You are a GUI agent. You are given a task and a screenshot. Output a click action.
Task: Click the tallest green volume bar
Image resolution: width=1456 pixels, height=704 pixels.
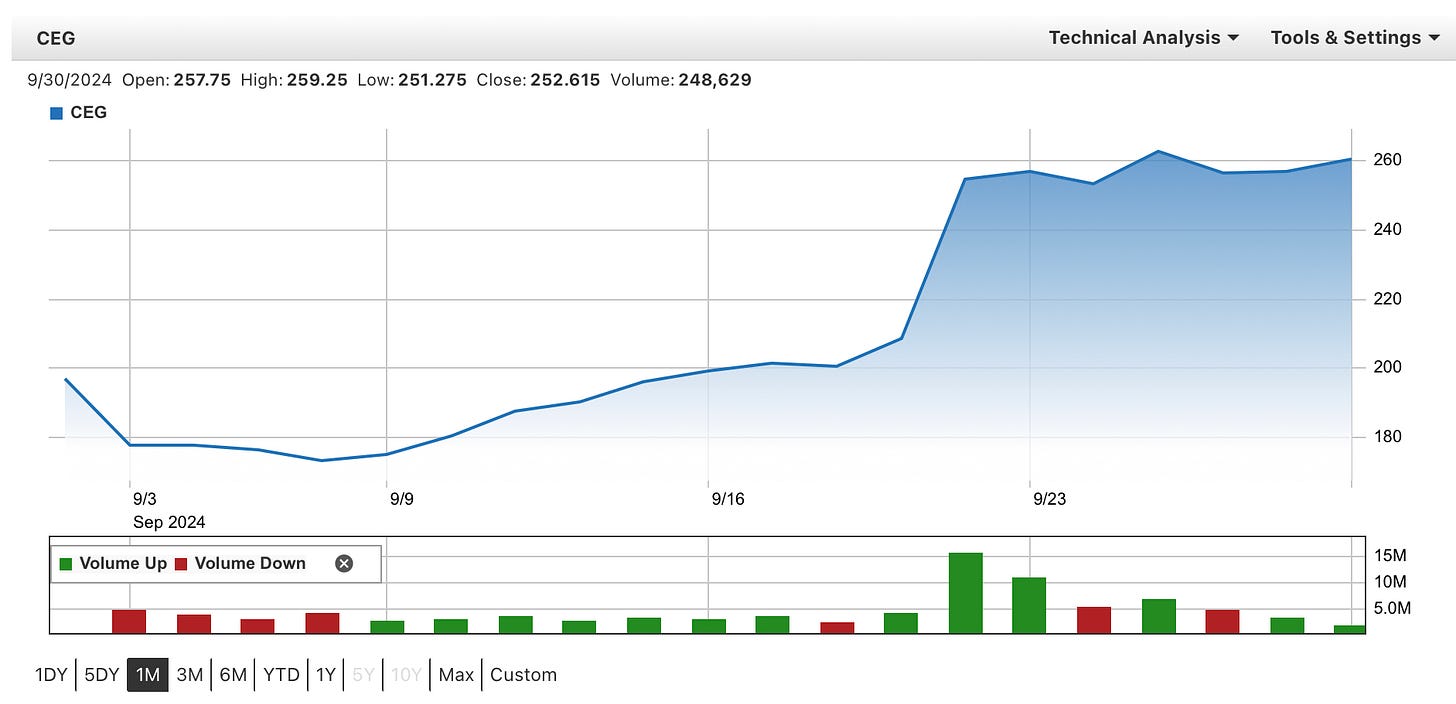click(965, 593)
